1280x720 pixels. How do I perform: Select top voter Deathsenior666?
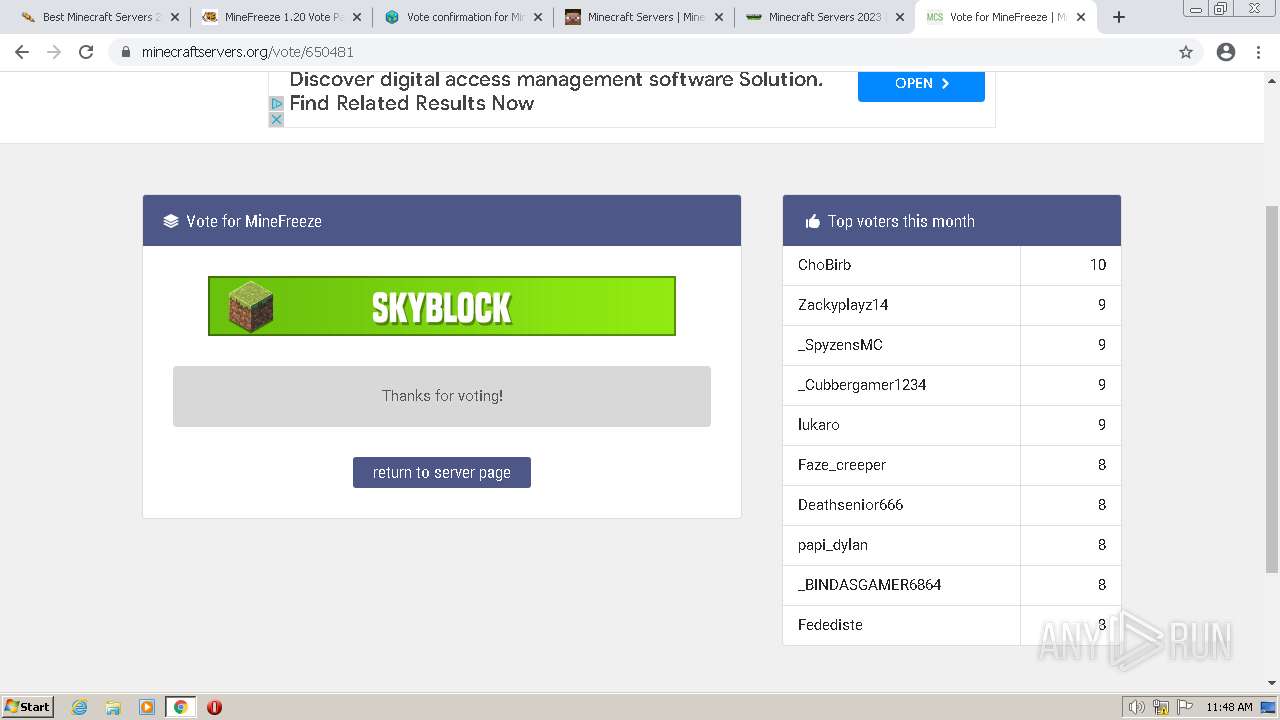point(850,505)
